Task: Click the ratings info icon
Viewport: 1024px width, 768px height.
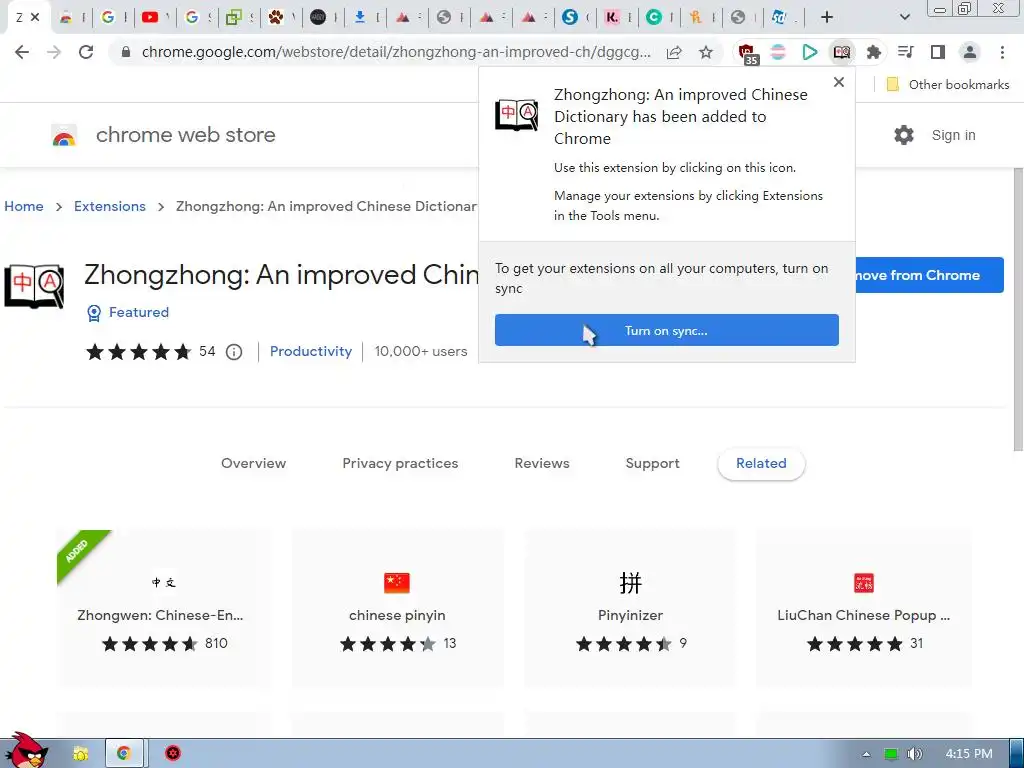Action: (x=234, y=353)
